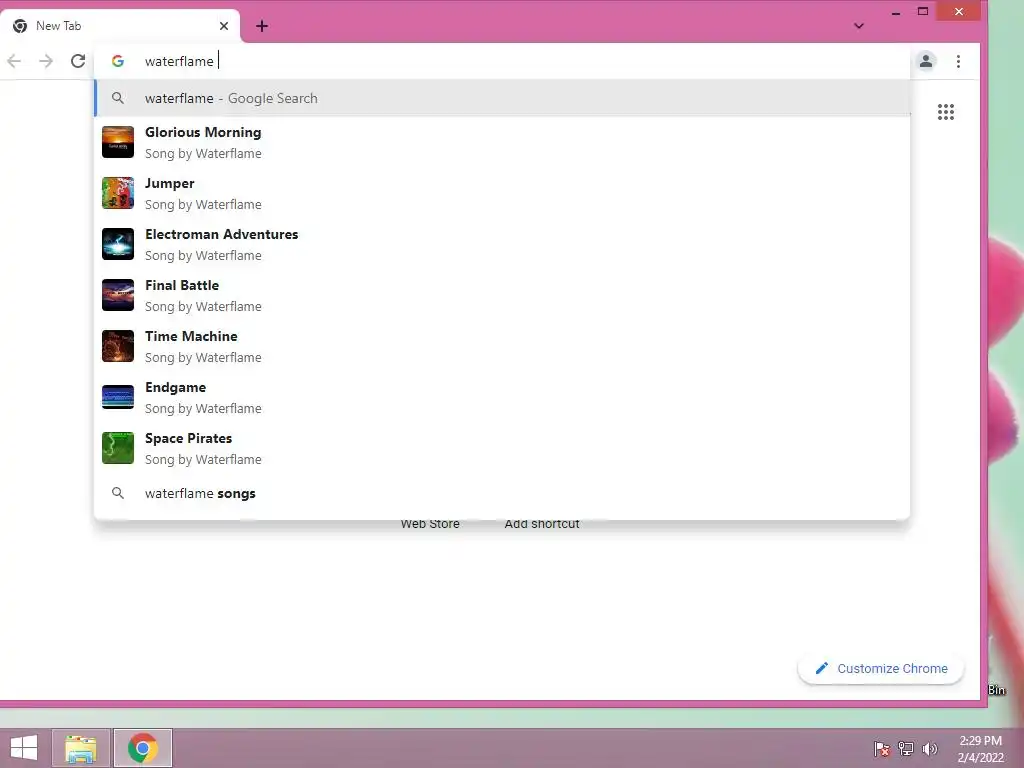
Task: Open the network status tray icon
Action: (906, 748)
